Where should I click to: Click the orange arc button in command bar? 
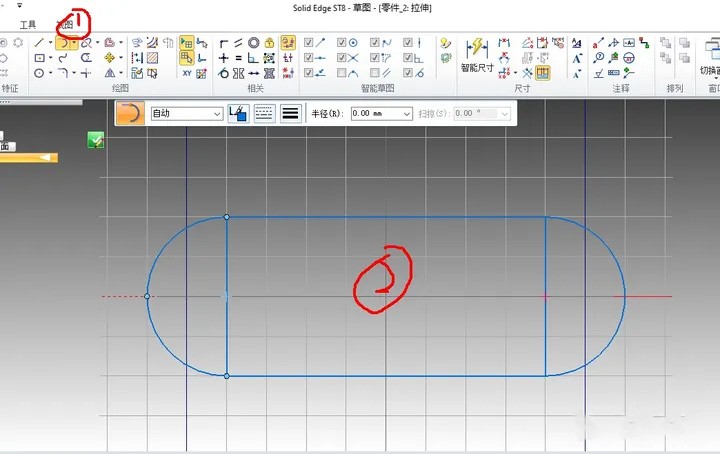tap(130, 113)
